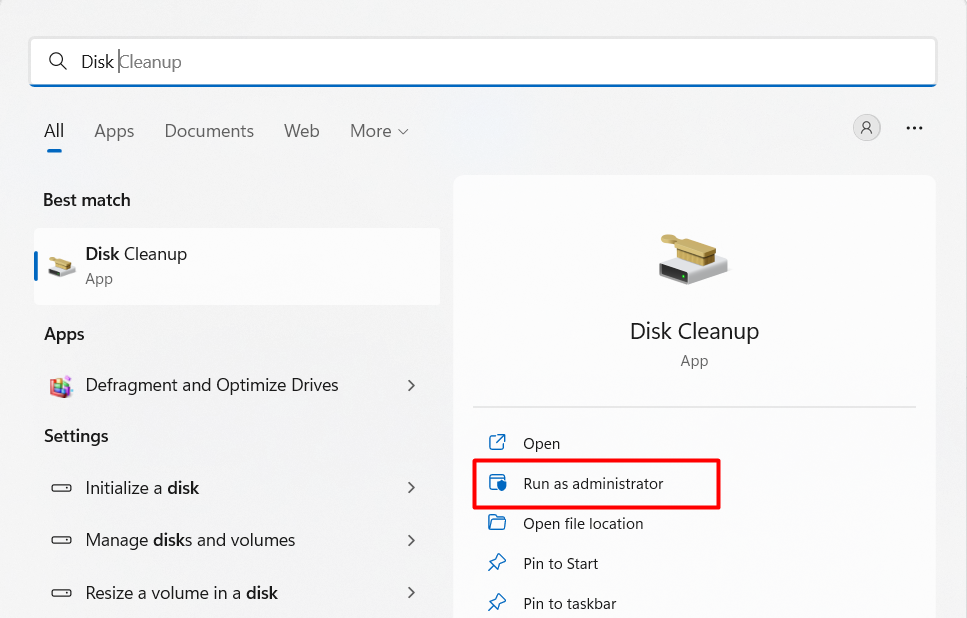Choose Pin to taskbar
Image resolution: width=967 pixels, height=618 pixels.
[569, 604]
